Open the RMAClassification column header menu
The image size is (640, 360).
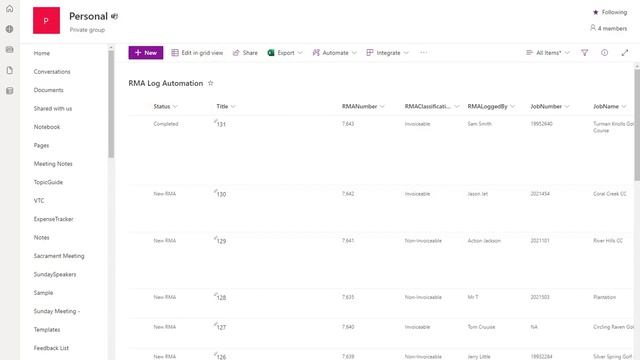432,107
